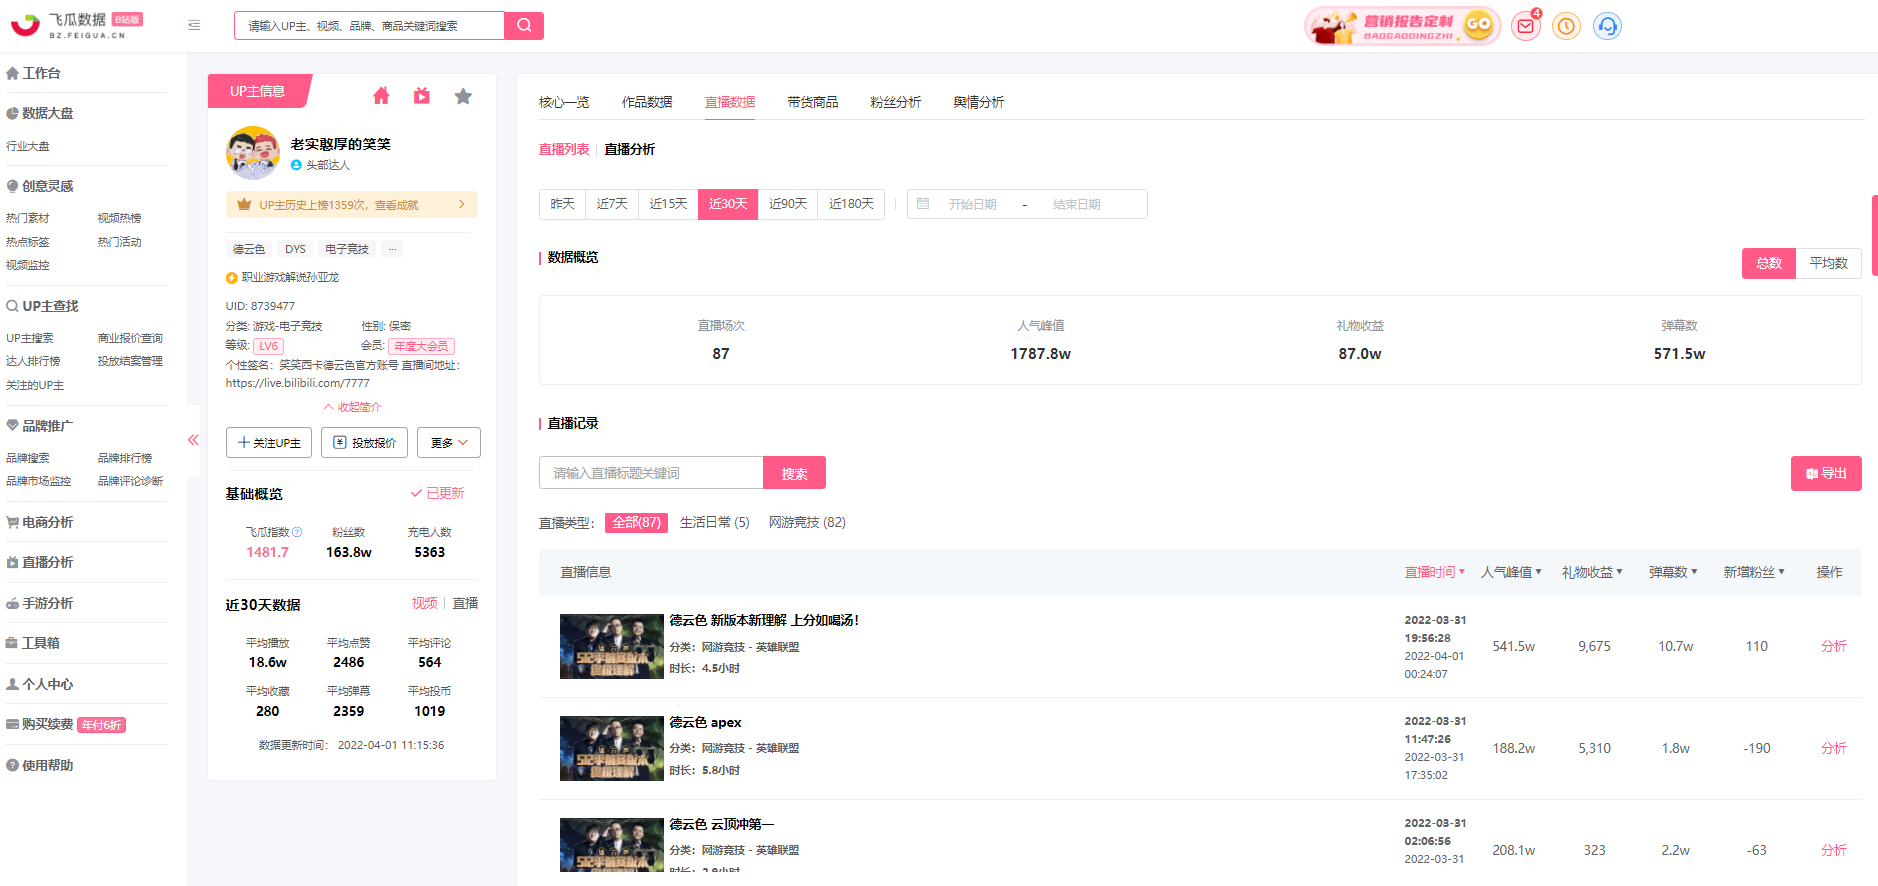Open the Toolbox sidebar item
Screen dimensions: 1878x886
pyautogui.click(x=34, y=643)
